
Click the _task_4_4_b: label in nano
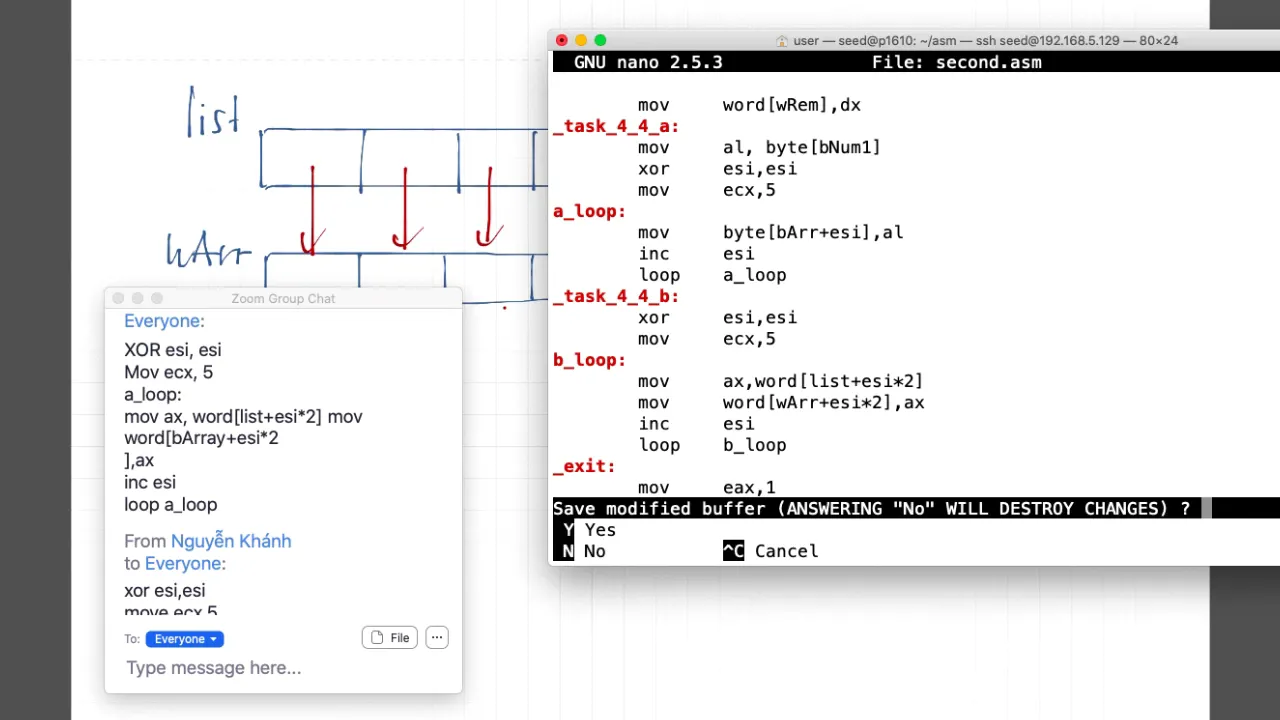(x=616, y=296)
